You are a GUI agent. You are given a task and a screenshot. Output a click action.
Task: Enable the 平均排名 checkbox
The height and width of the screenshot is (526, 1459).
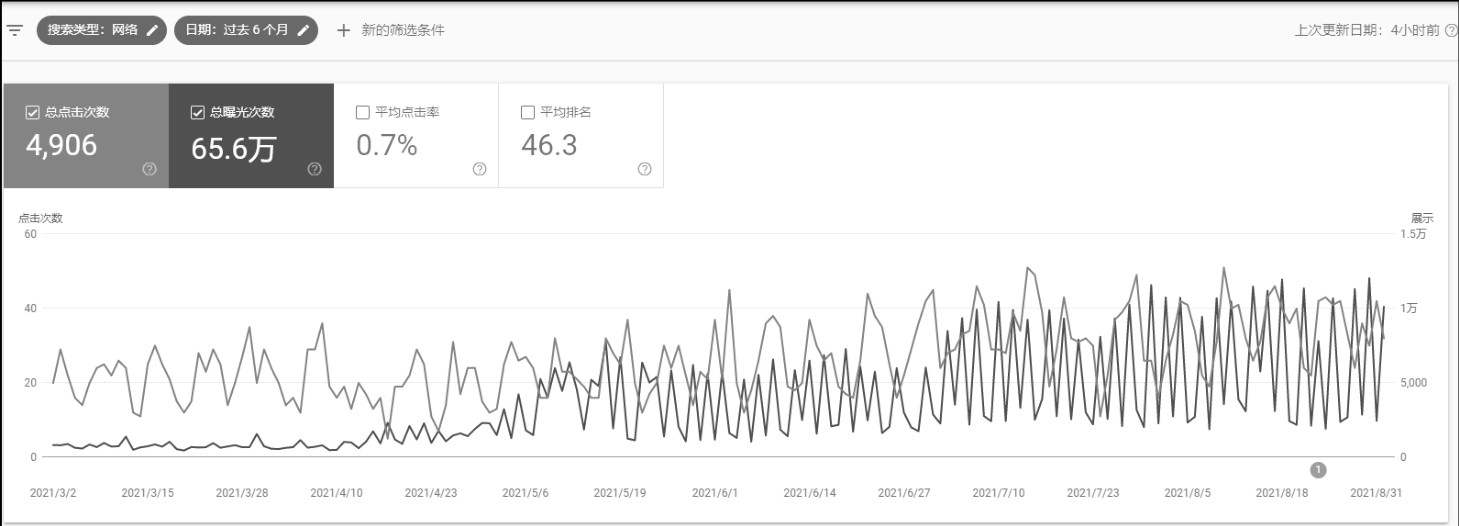point(528,112)
